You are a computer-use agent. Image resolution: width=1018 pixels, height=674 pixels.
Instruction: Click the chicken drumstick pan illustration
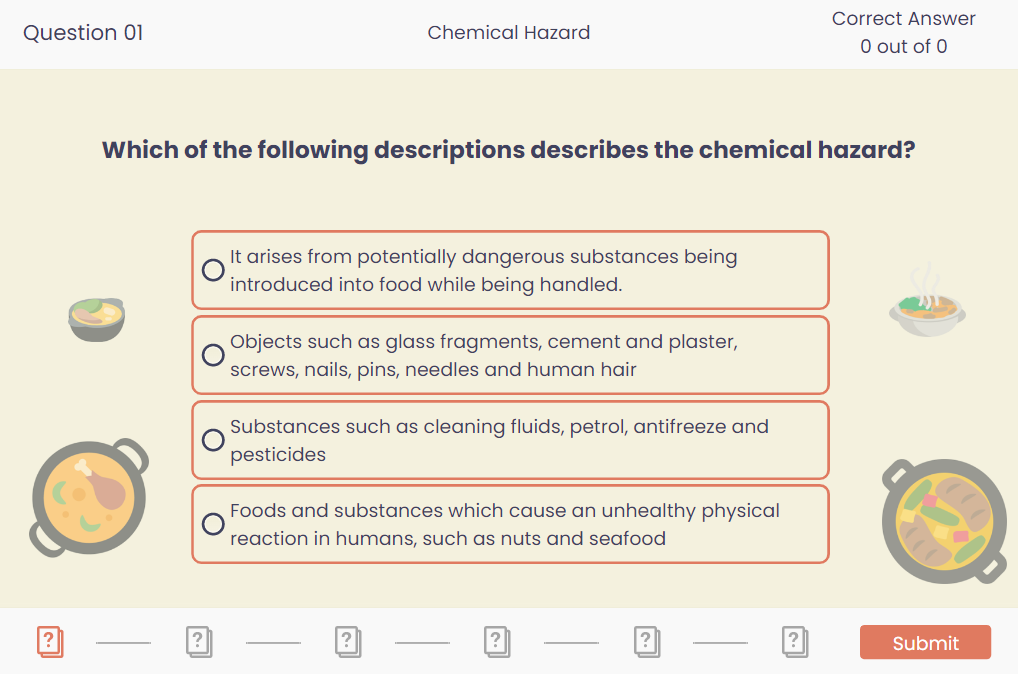click(89, 496)
